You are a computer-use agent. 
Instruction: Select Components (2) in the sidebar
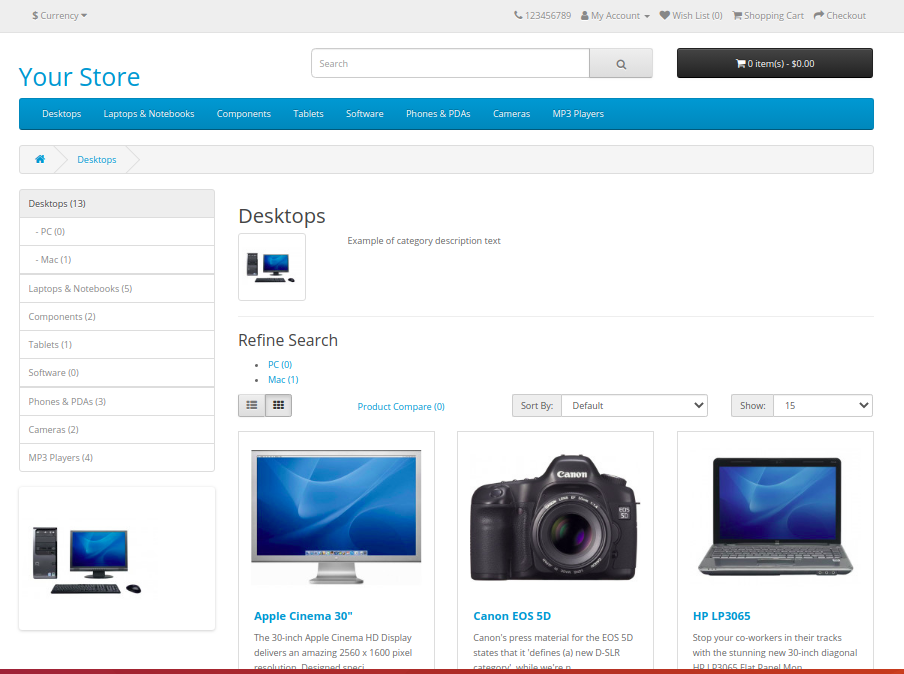pyautogui.click(x=117, y=317)
